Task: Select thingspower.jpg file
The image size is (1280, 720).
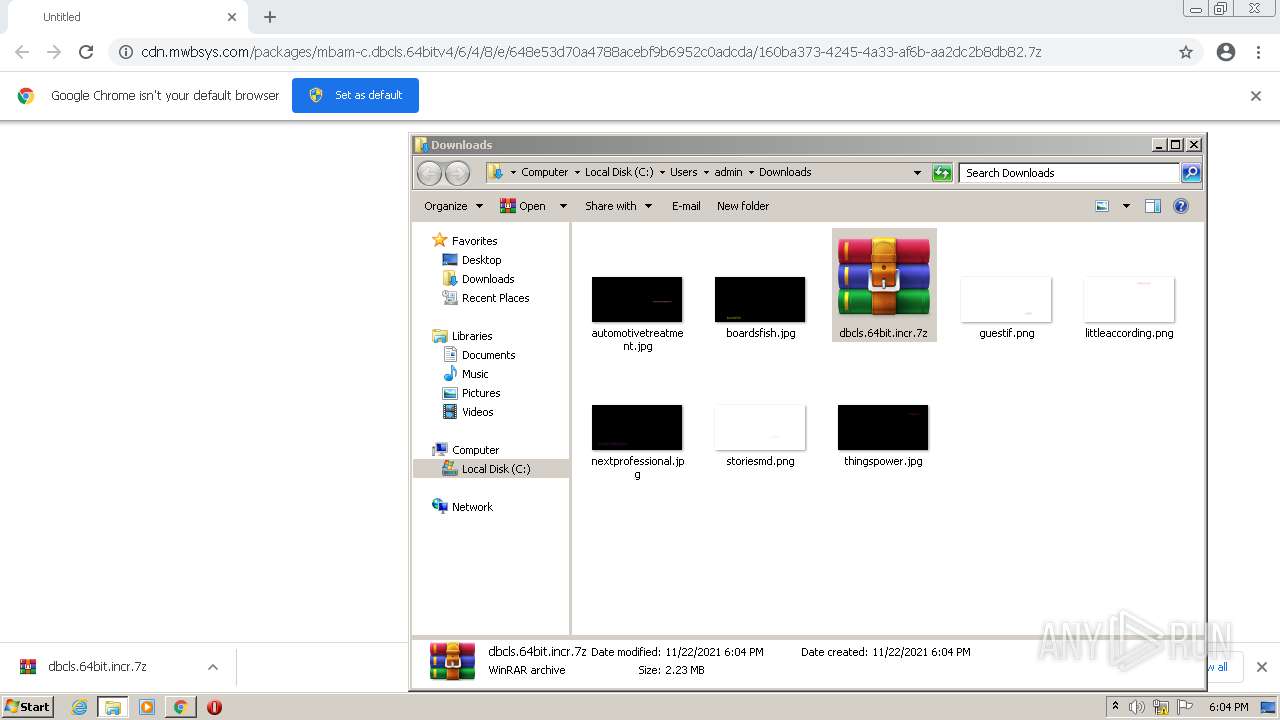Action: click(x=883, y=435)
